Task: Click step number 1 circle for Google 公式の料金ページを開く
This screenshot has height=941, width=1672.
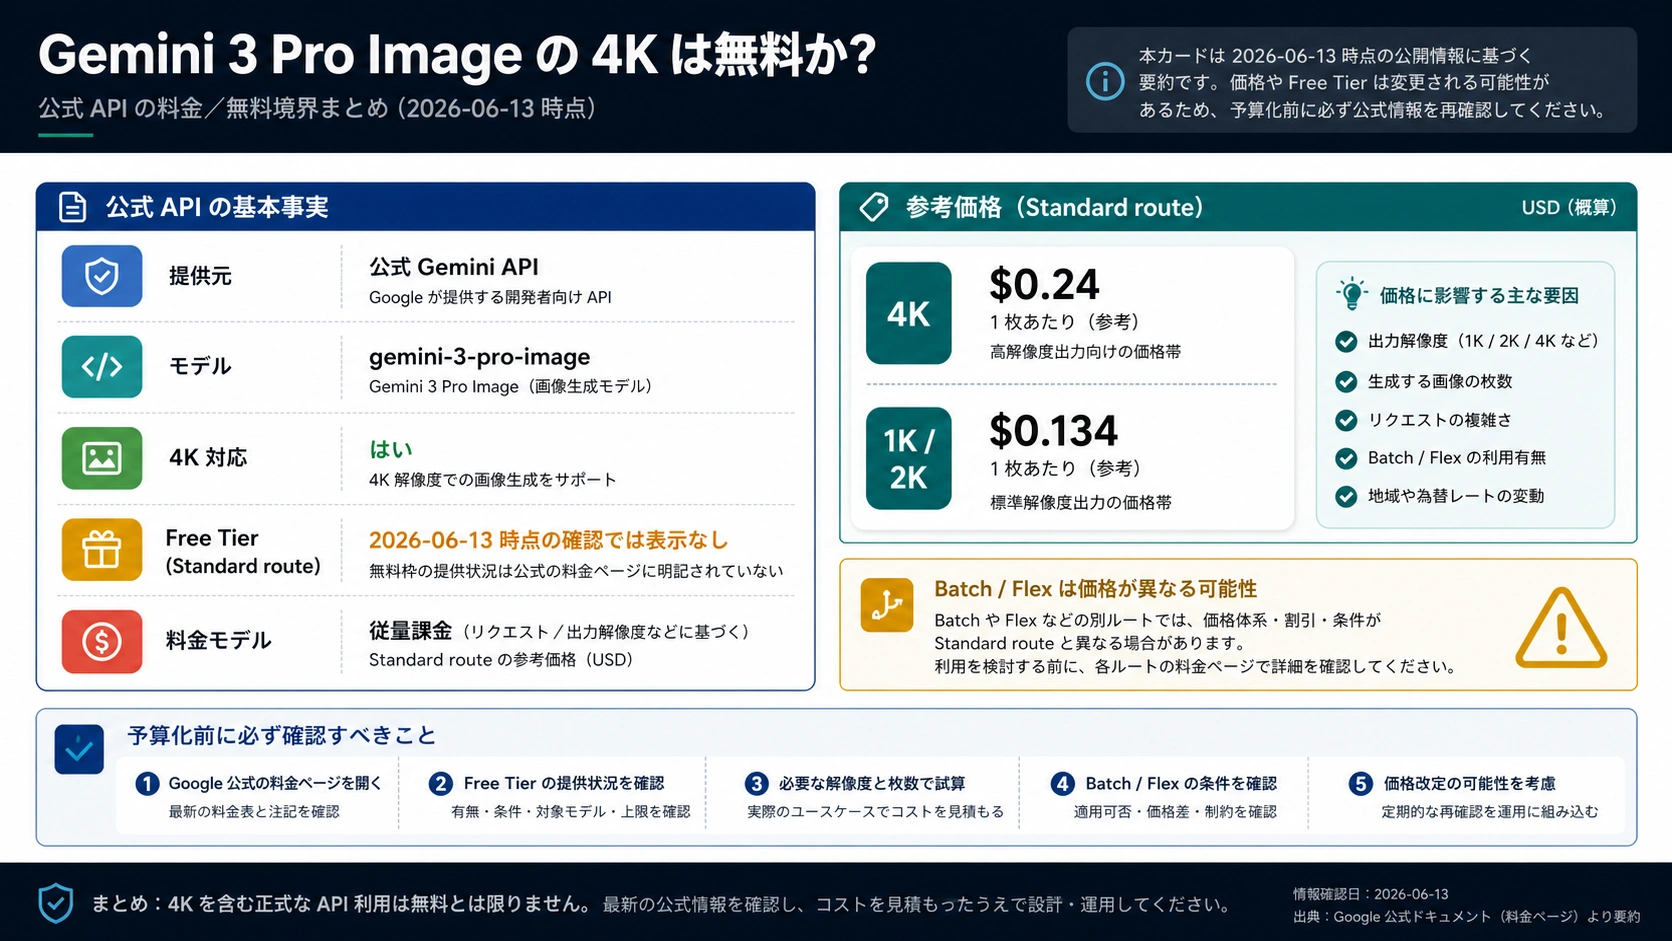Action: point(147,783)
